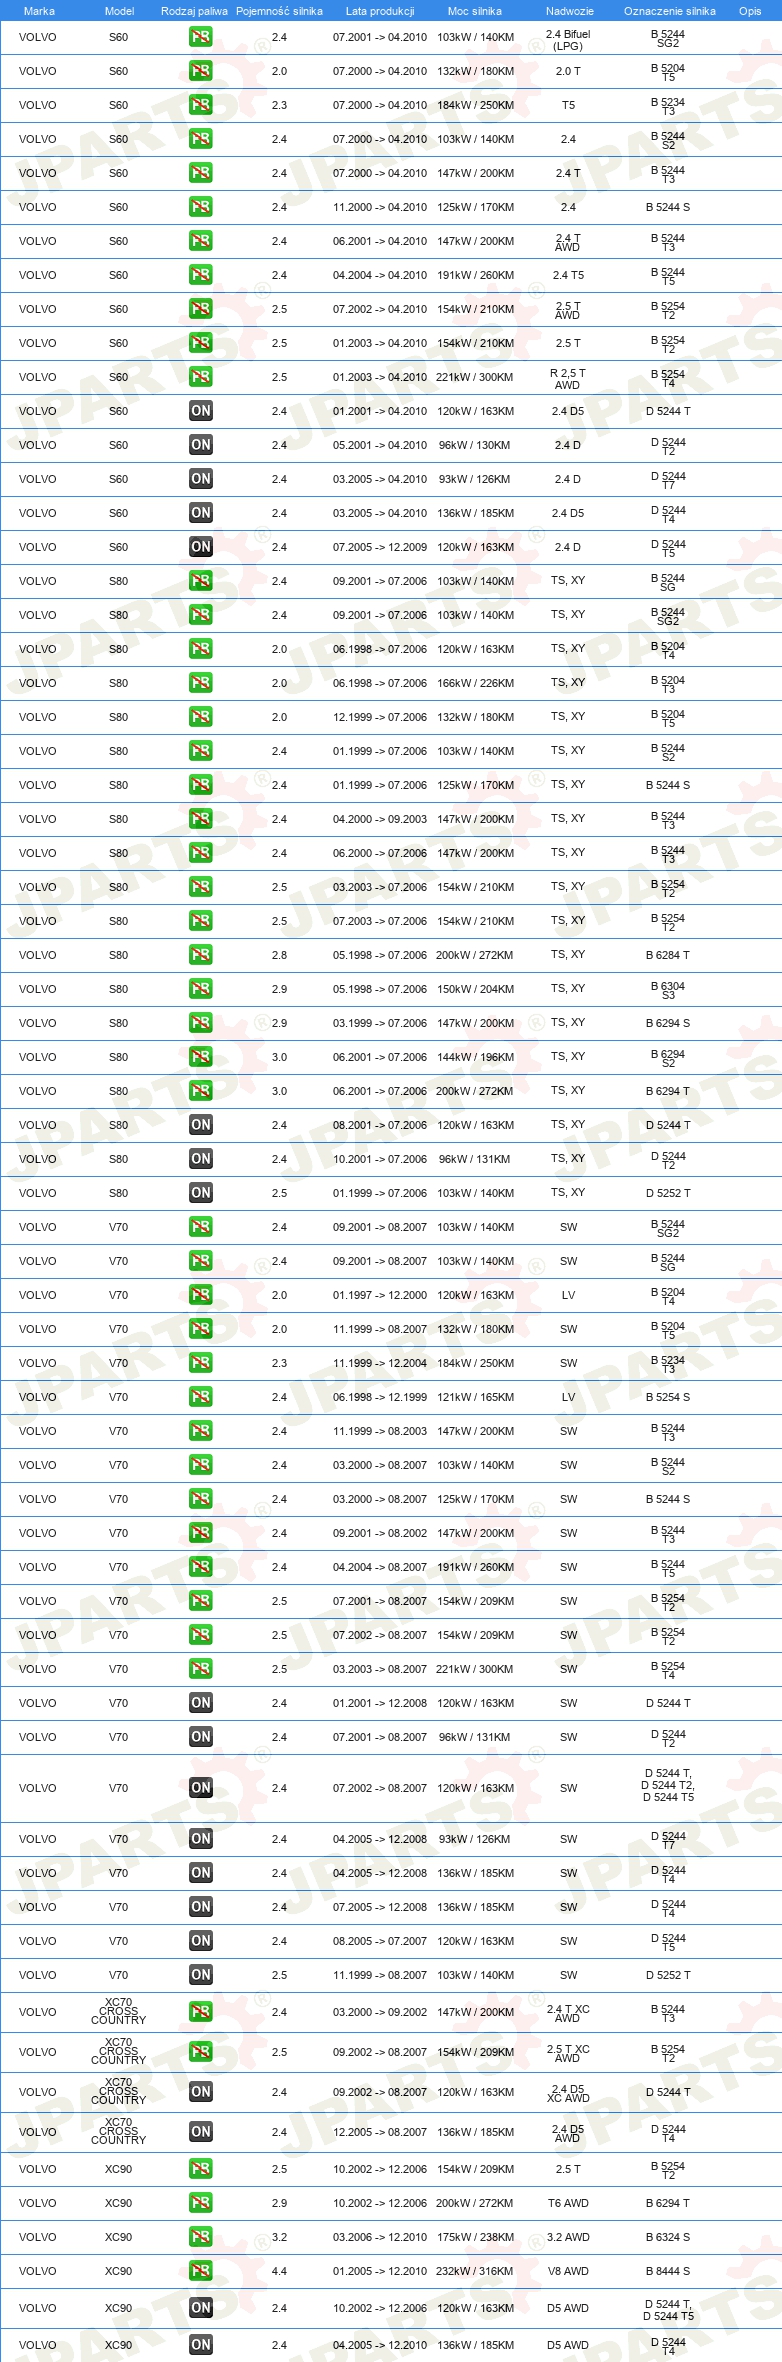782x2362 pixels.
Task: Click diesel ON icon in S60 96kW / 130KM row
Action: (x=200, y=445)
